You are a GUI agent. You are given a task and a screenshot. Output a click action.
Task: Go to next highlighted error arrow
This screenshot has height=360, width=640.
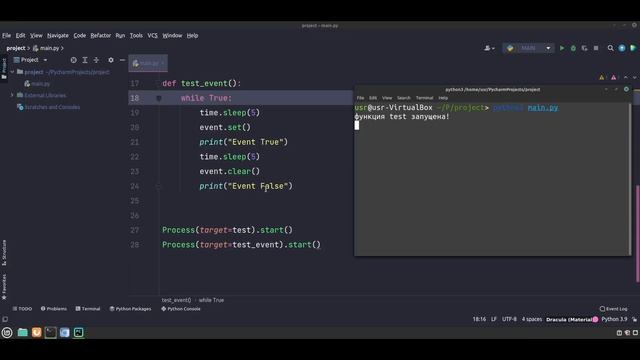coord(634,77)
